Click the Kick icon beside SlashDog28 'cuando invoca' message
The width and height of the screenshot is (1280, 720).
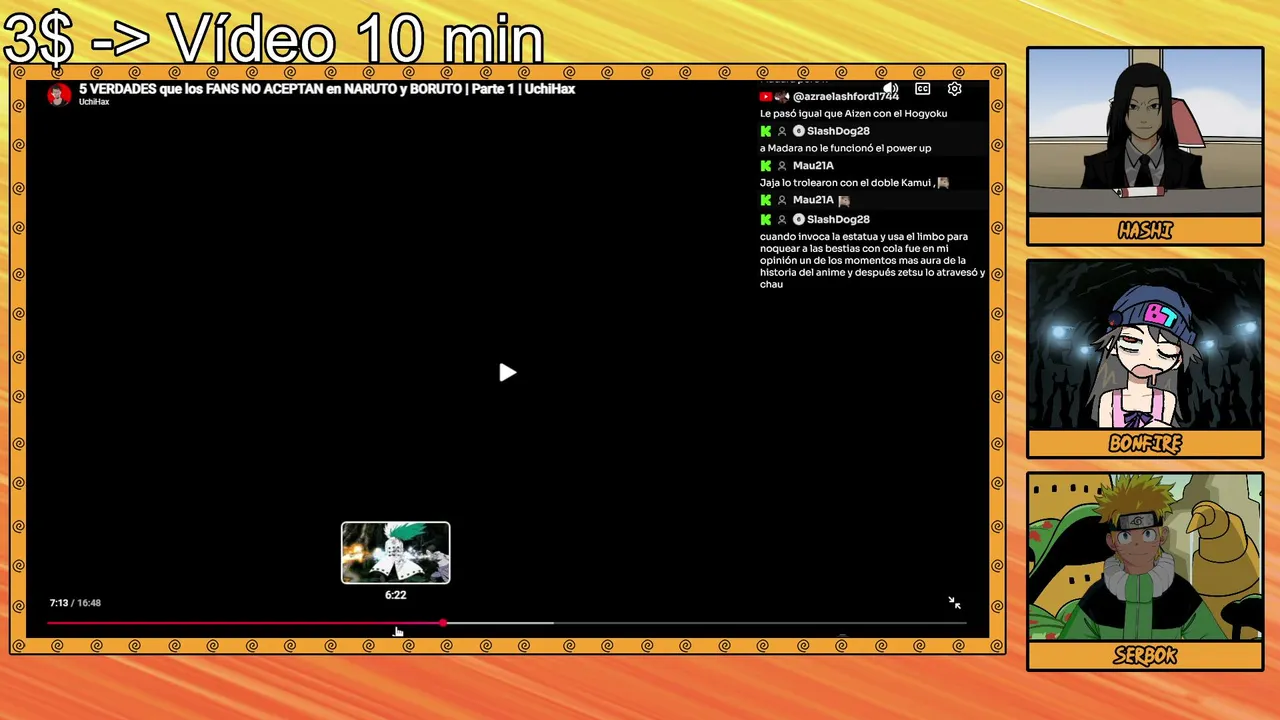tap(766, 219)
